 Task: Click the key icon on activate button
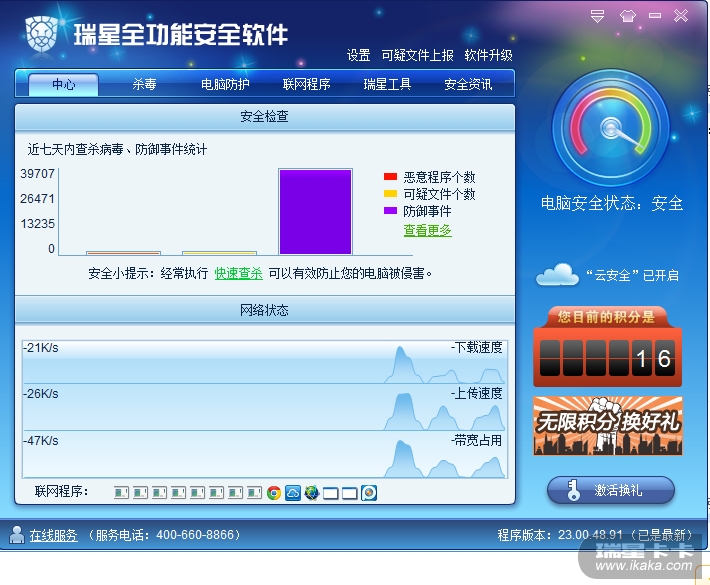[573, 490]
